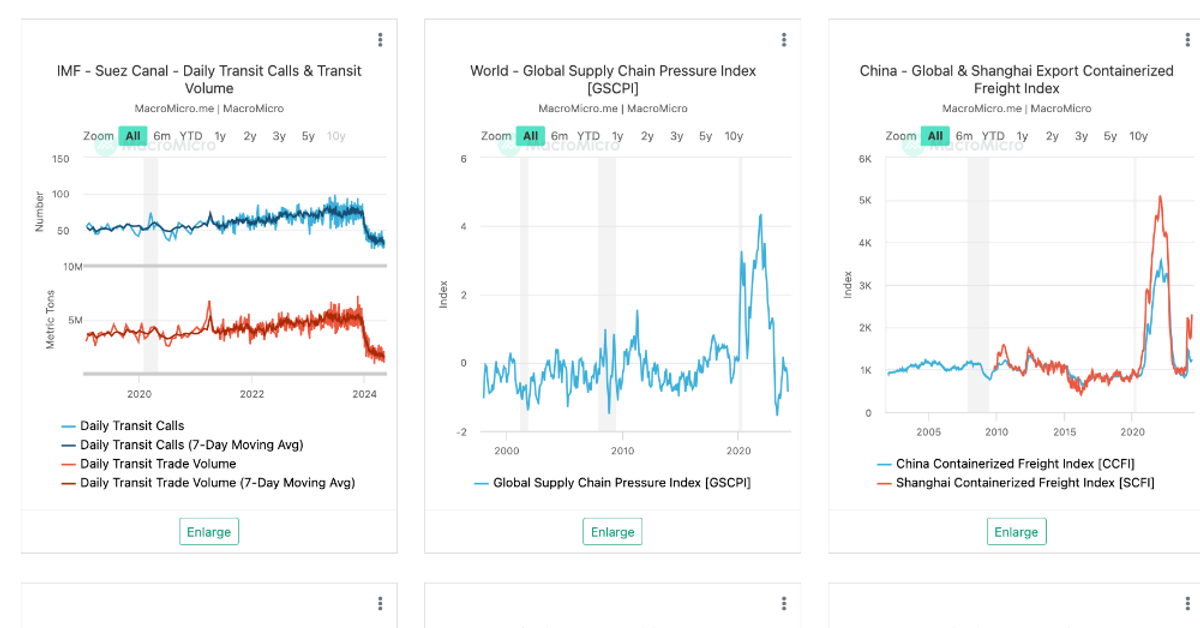The width and height of the screenshot is (1200, 628).
Task: Set Freight Index chart zoom to 5y
Action: [x=1110, y=136]
